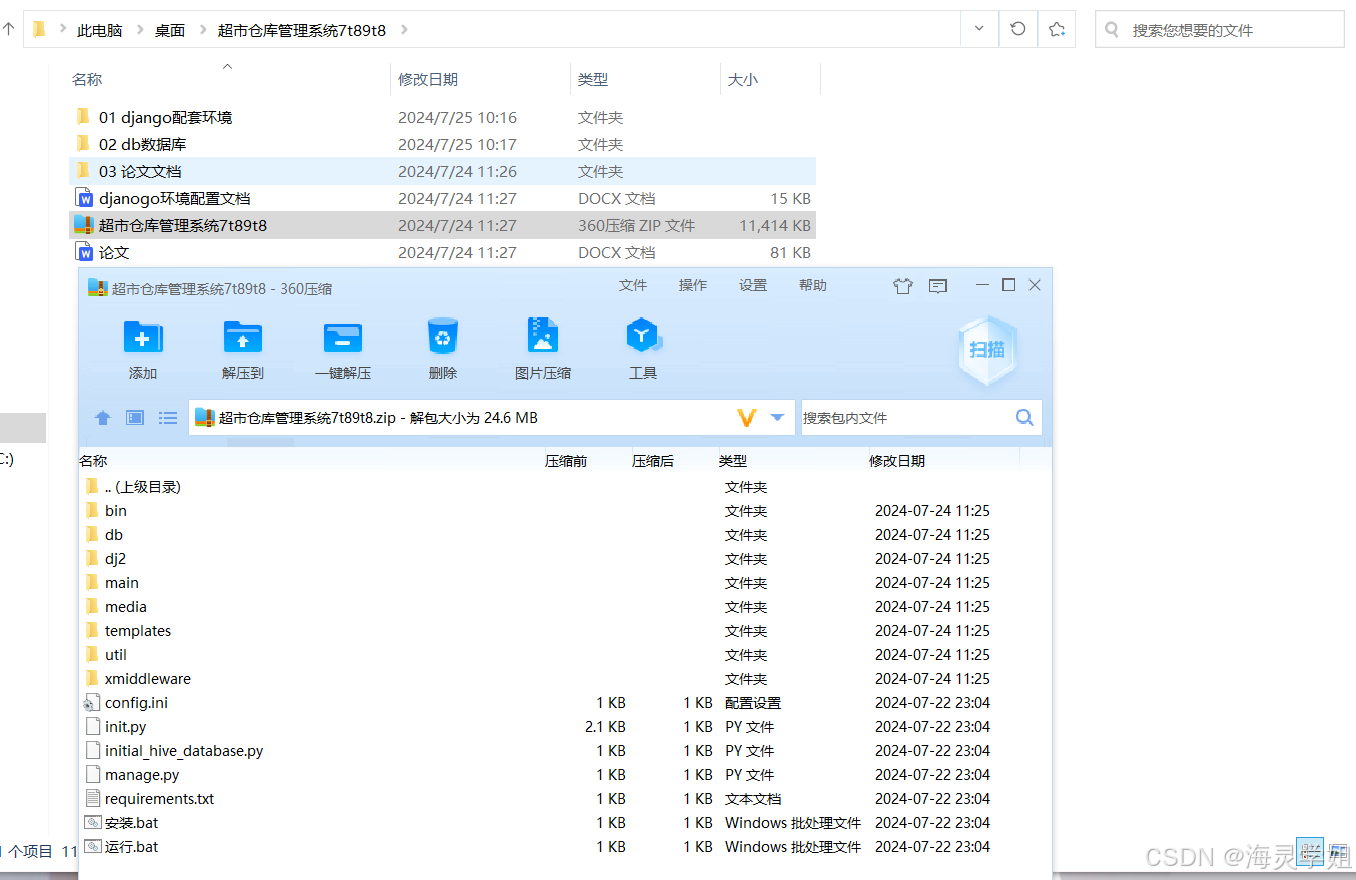Viewport: 1356px width, 880px height.
Task: Navigate to 此电脑 via the breadcrumb
Action: 99,30
